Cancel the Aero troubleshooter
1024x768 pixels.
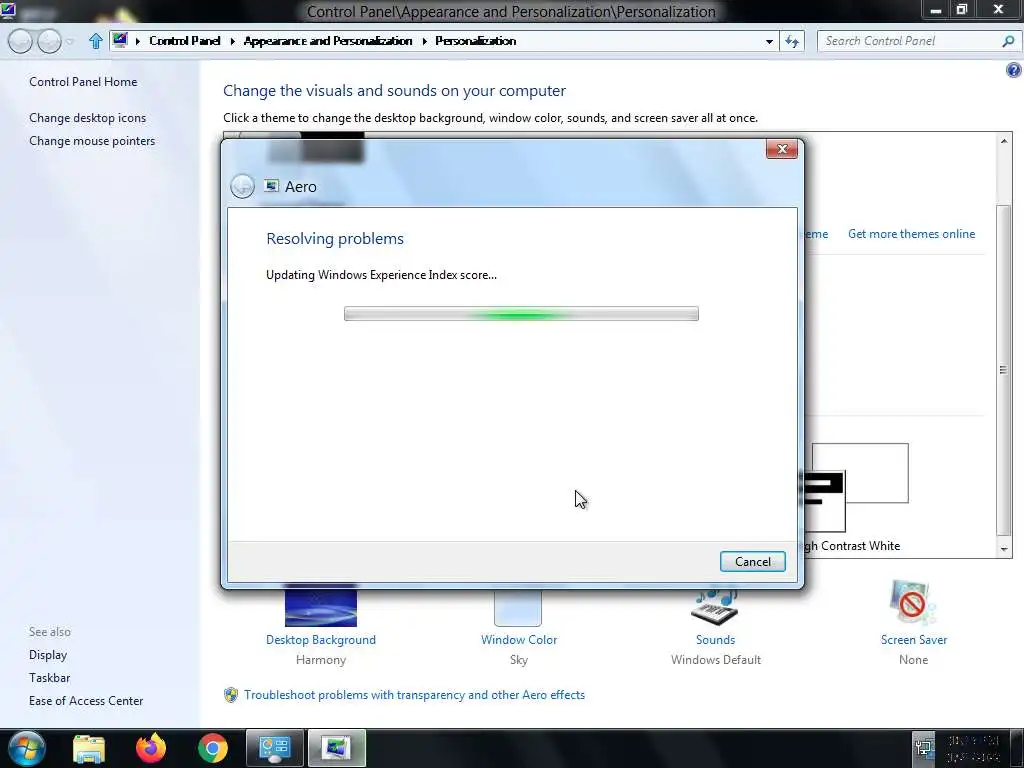tap(752, 562)
